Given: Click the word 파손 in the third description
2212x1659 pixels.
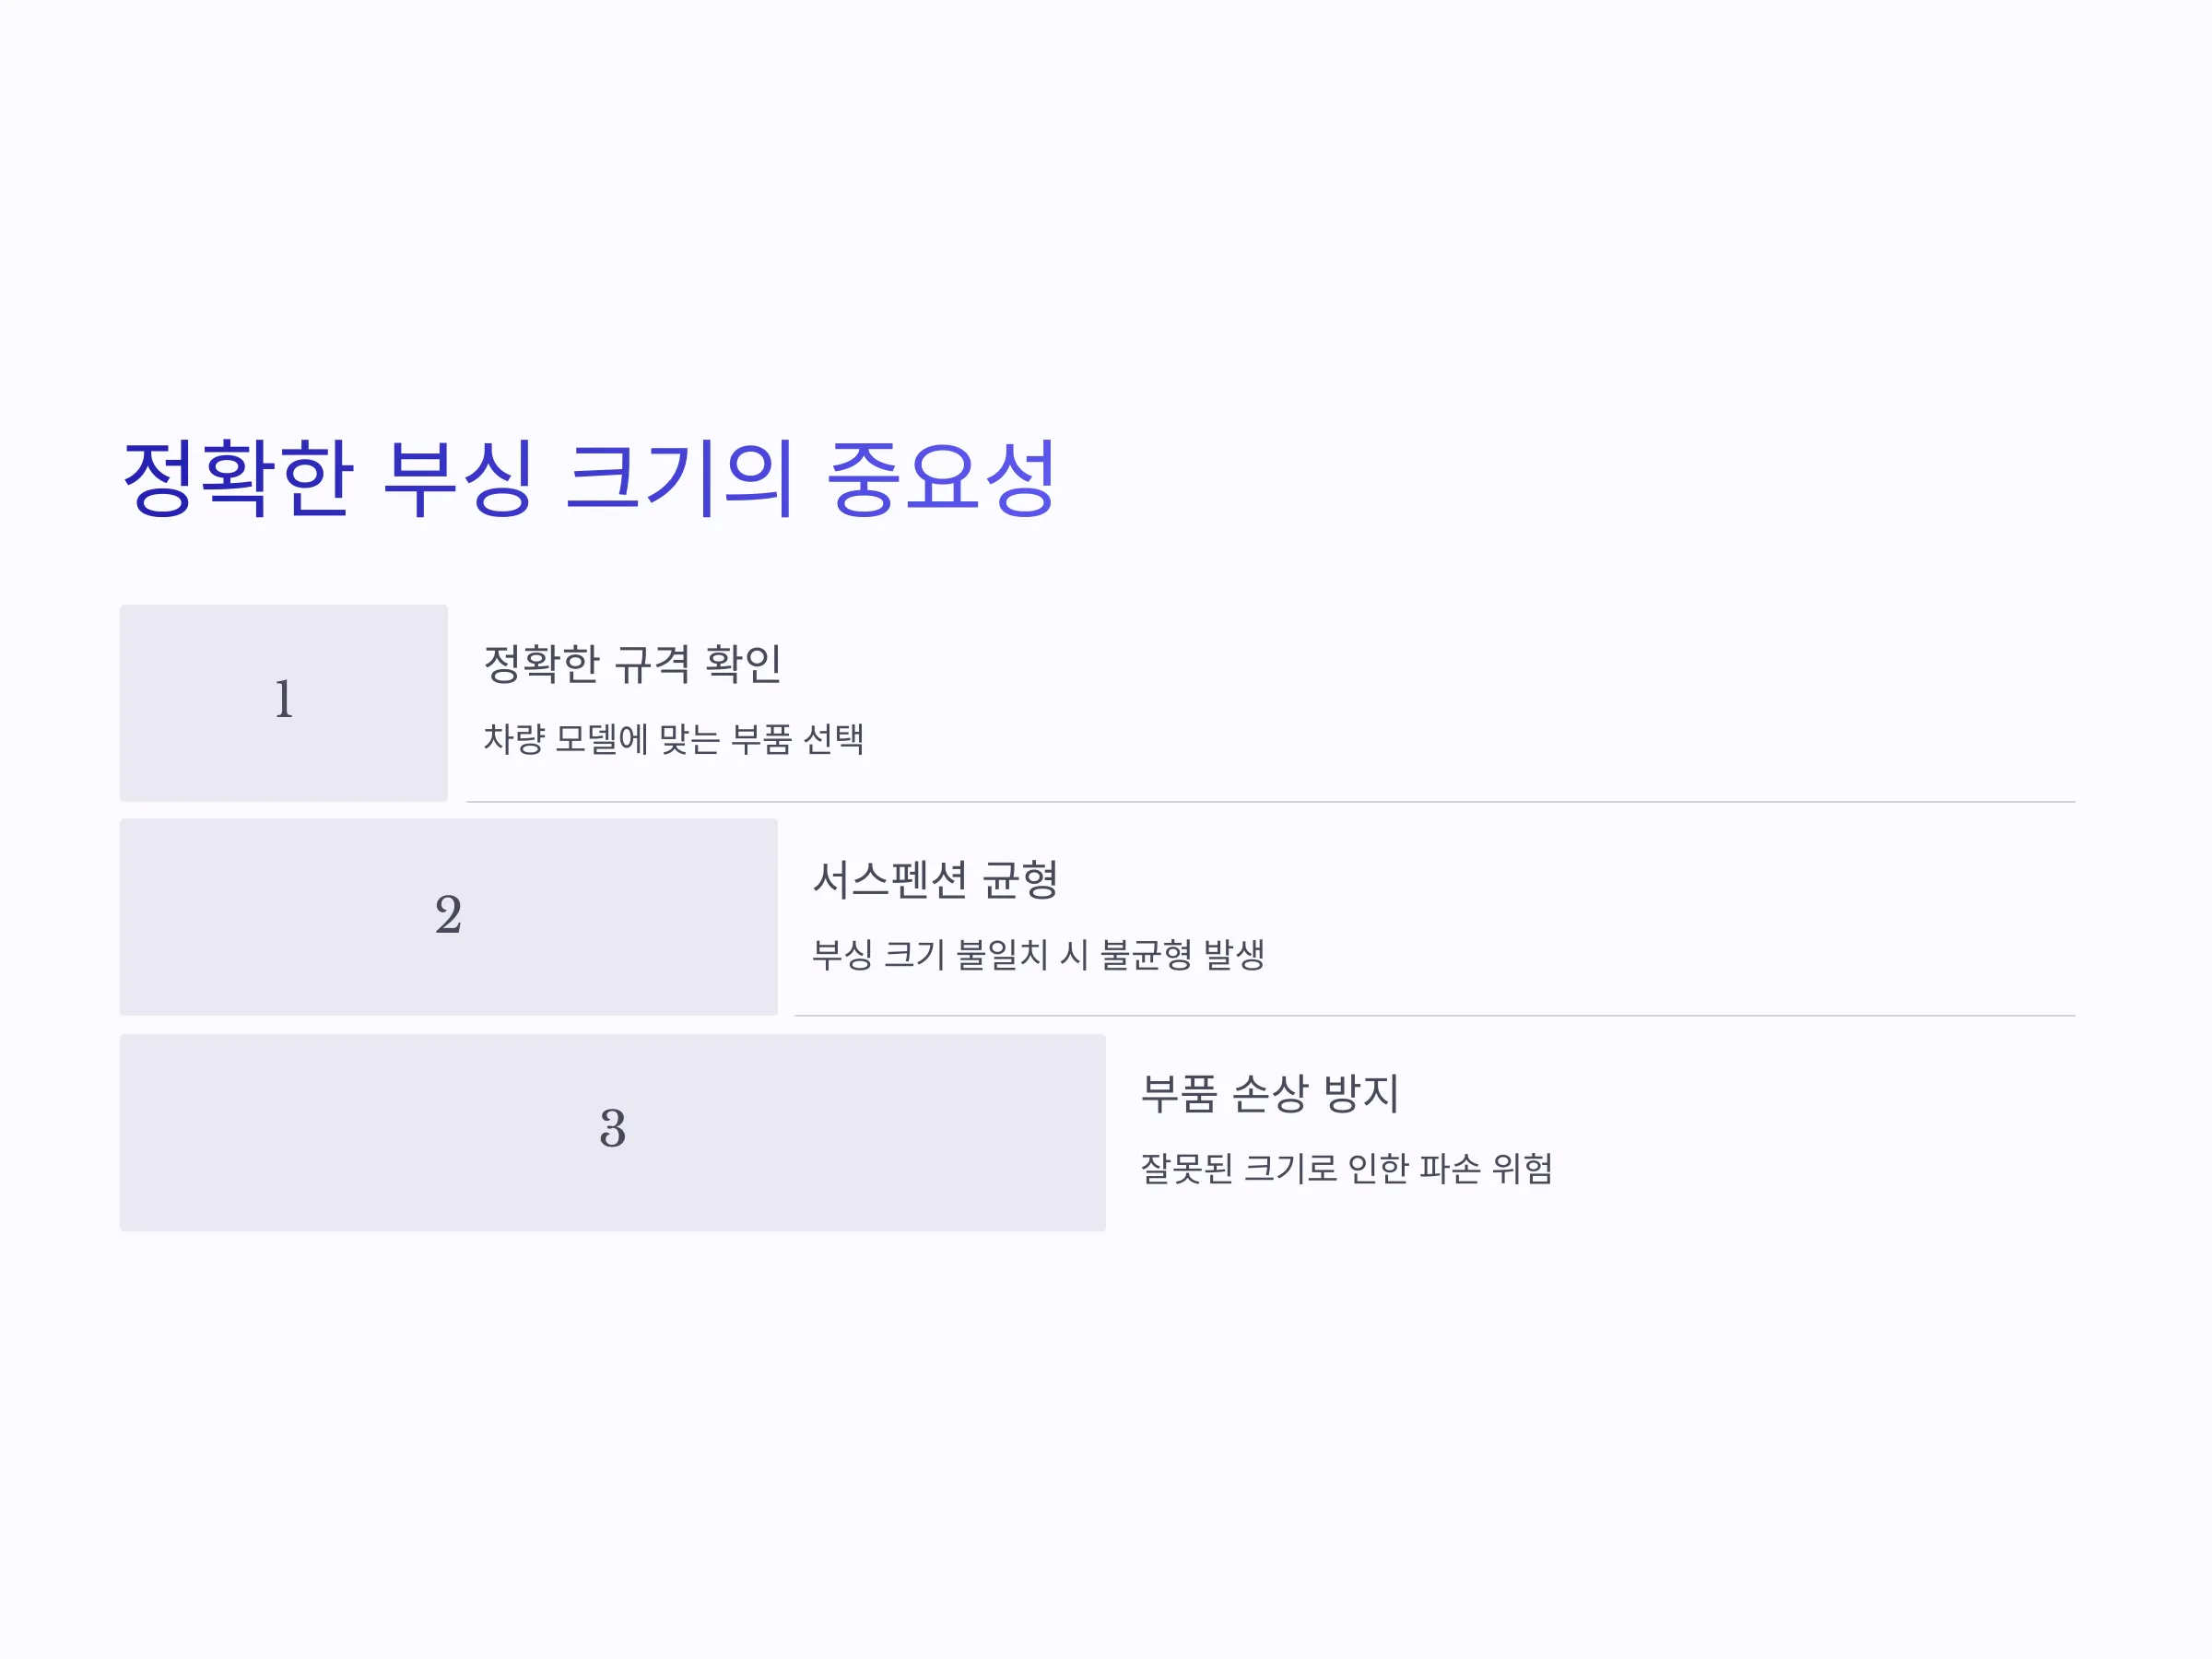Looking at the screenshot, I should (x=1450, y=1168).
